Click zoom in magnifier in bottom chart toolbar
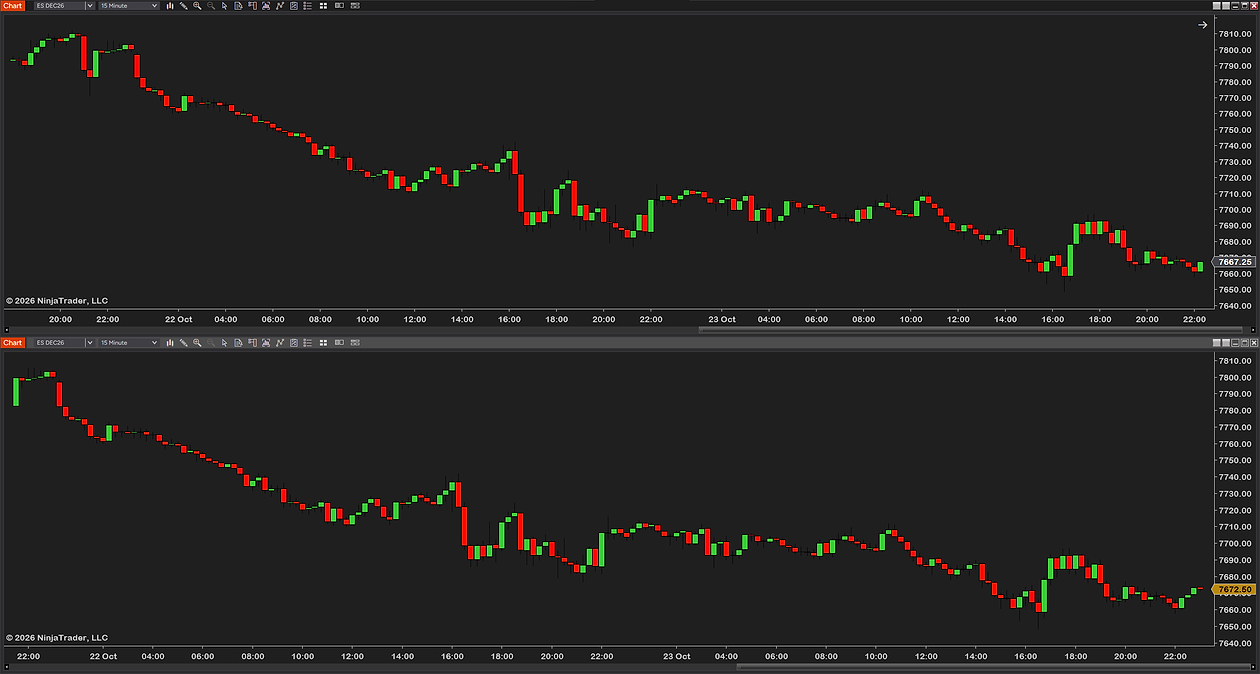Screen dimensions: 1260x674 point(197,343)
